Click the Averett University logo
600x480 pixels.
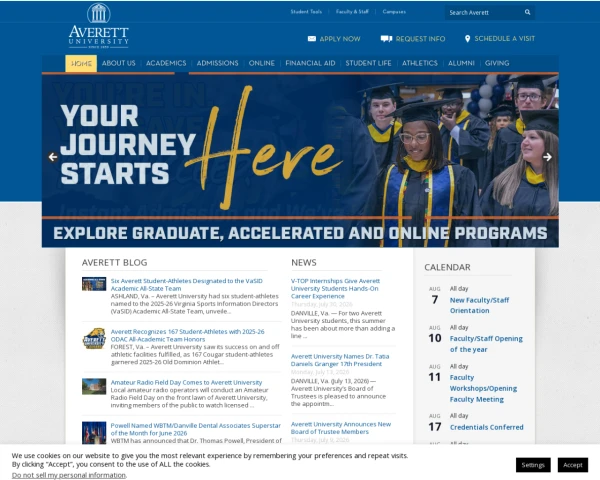click(99, 26)
